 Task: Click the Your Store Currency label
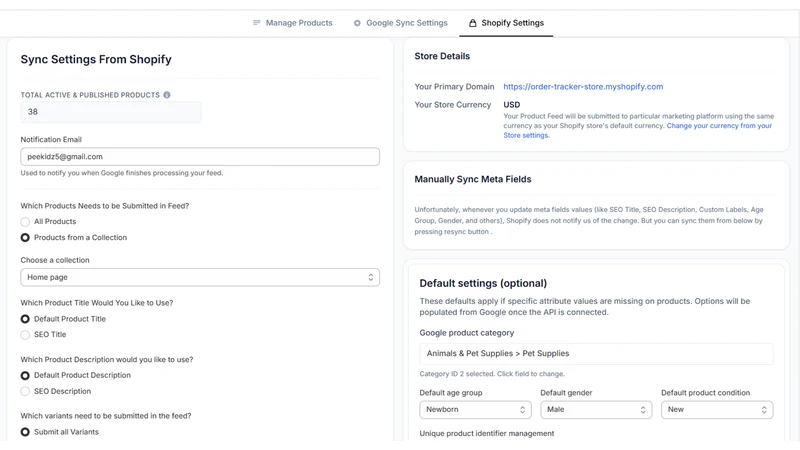coord(453,105)
